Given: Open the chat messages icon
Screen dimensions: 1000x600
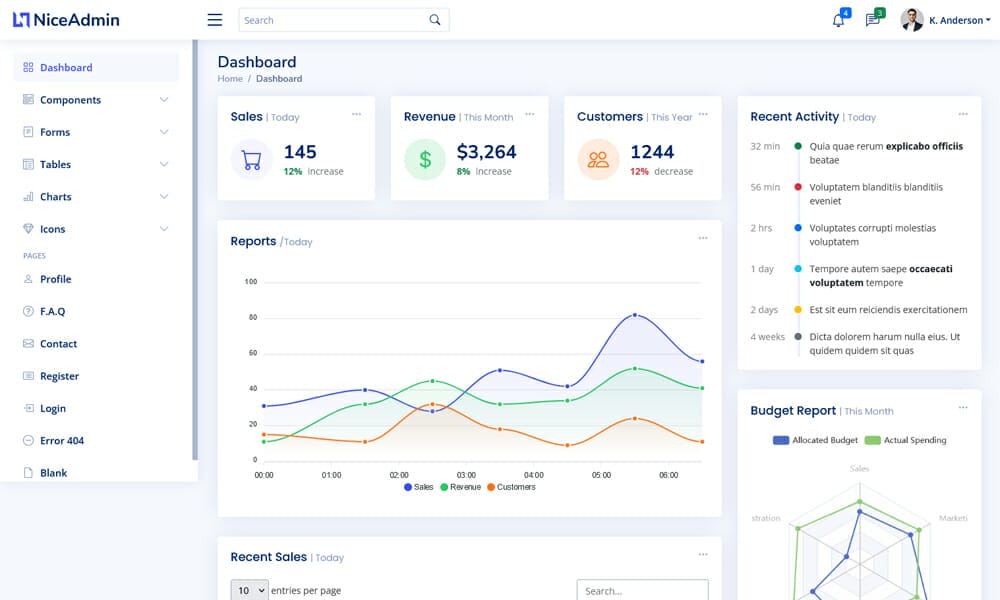Looking at the screenshot, I should click(871, 19).
